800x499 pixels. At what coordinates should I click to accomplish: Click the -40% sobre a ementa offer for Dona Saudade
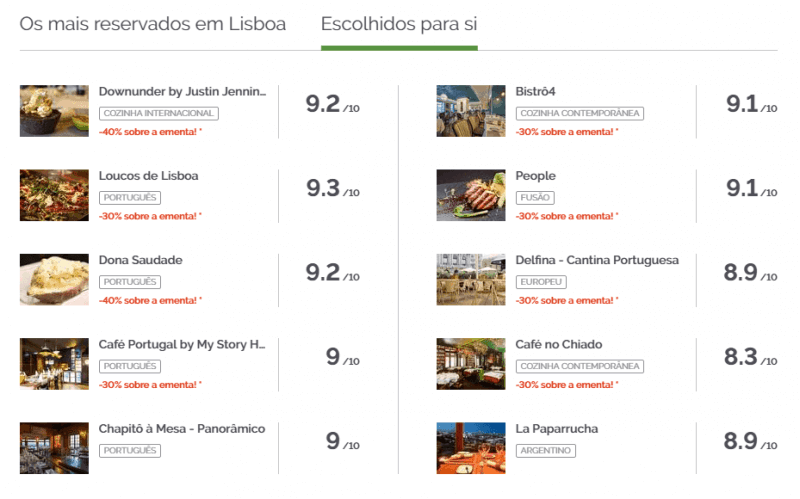coord(151,301)
